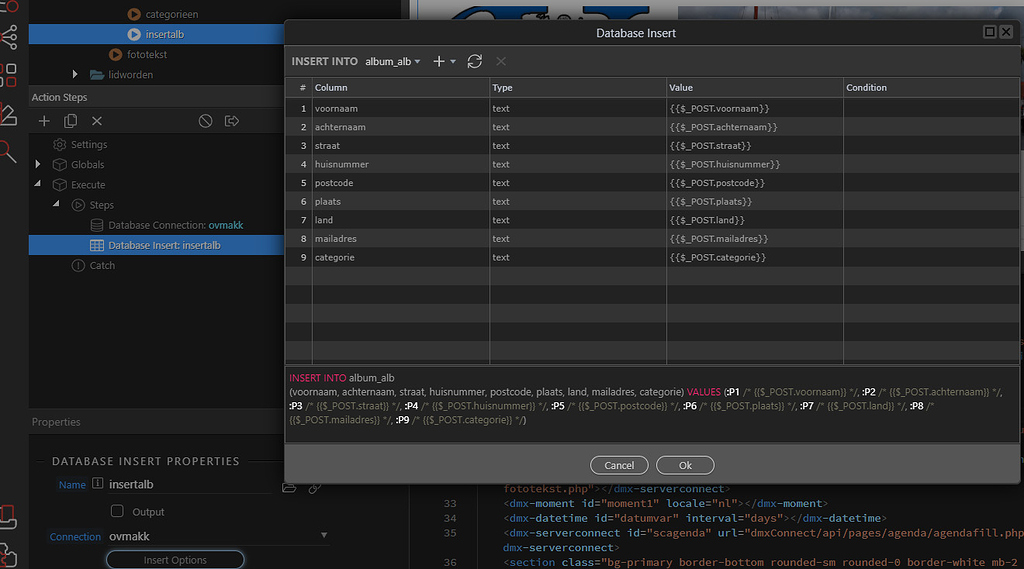Click the export arrow icon in Action Steps
The image size is (1024, 569).
point(232,121)
